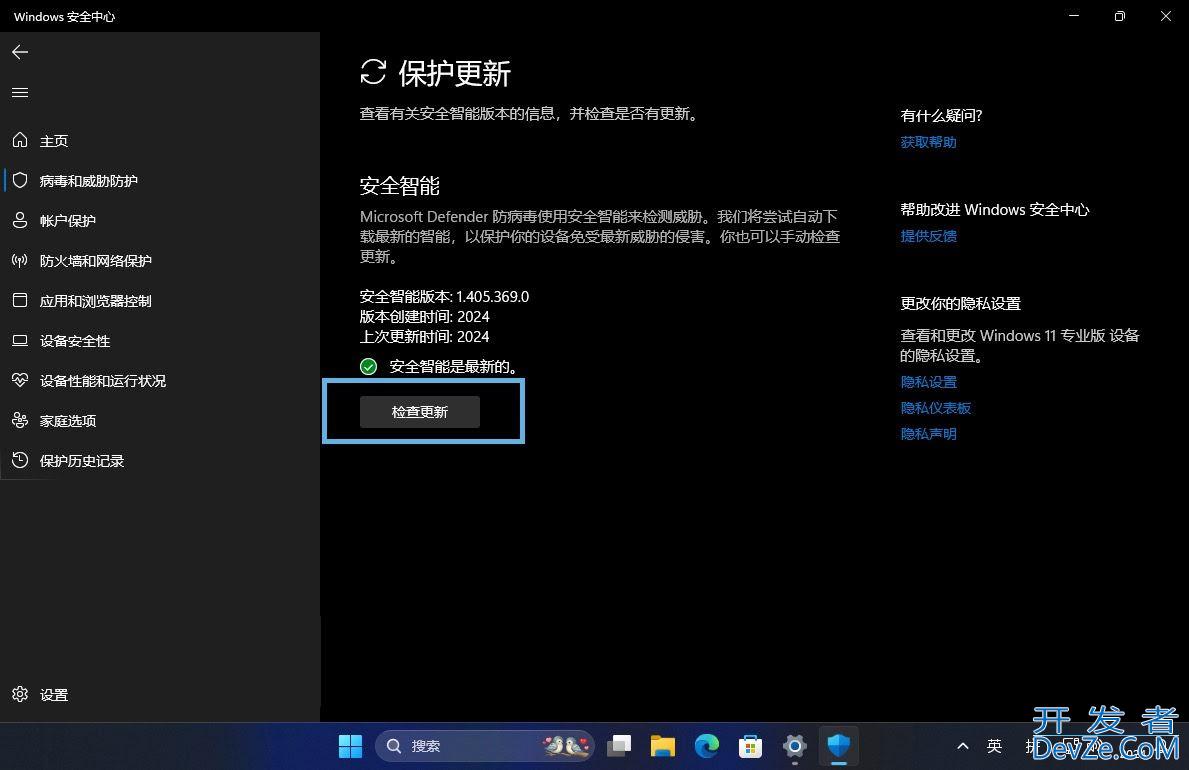Open 设备安全性 page
The height and width of the screenshot is (770, 1189).
[75, 341]
